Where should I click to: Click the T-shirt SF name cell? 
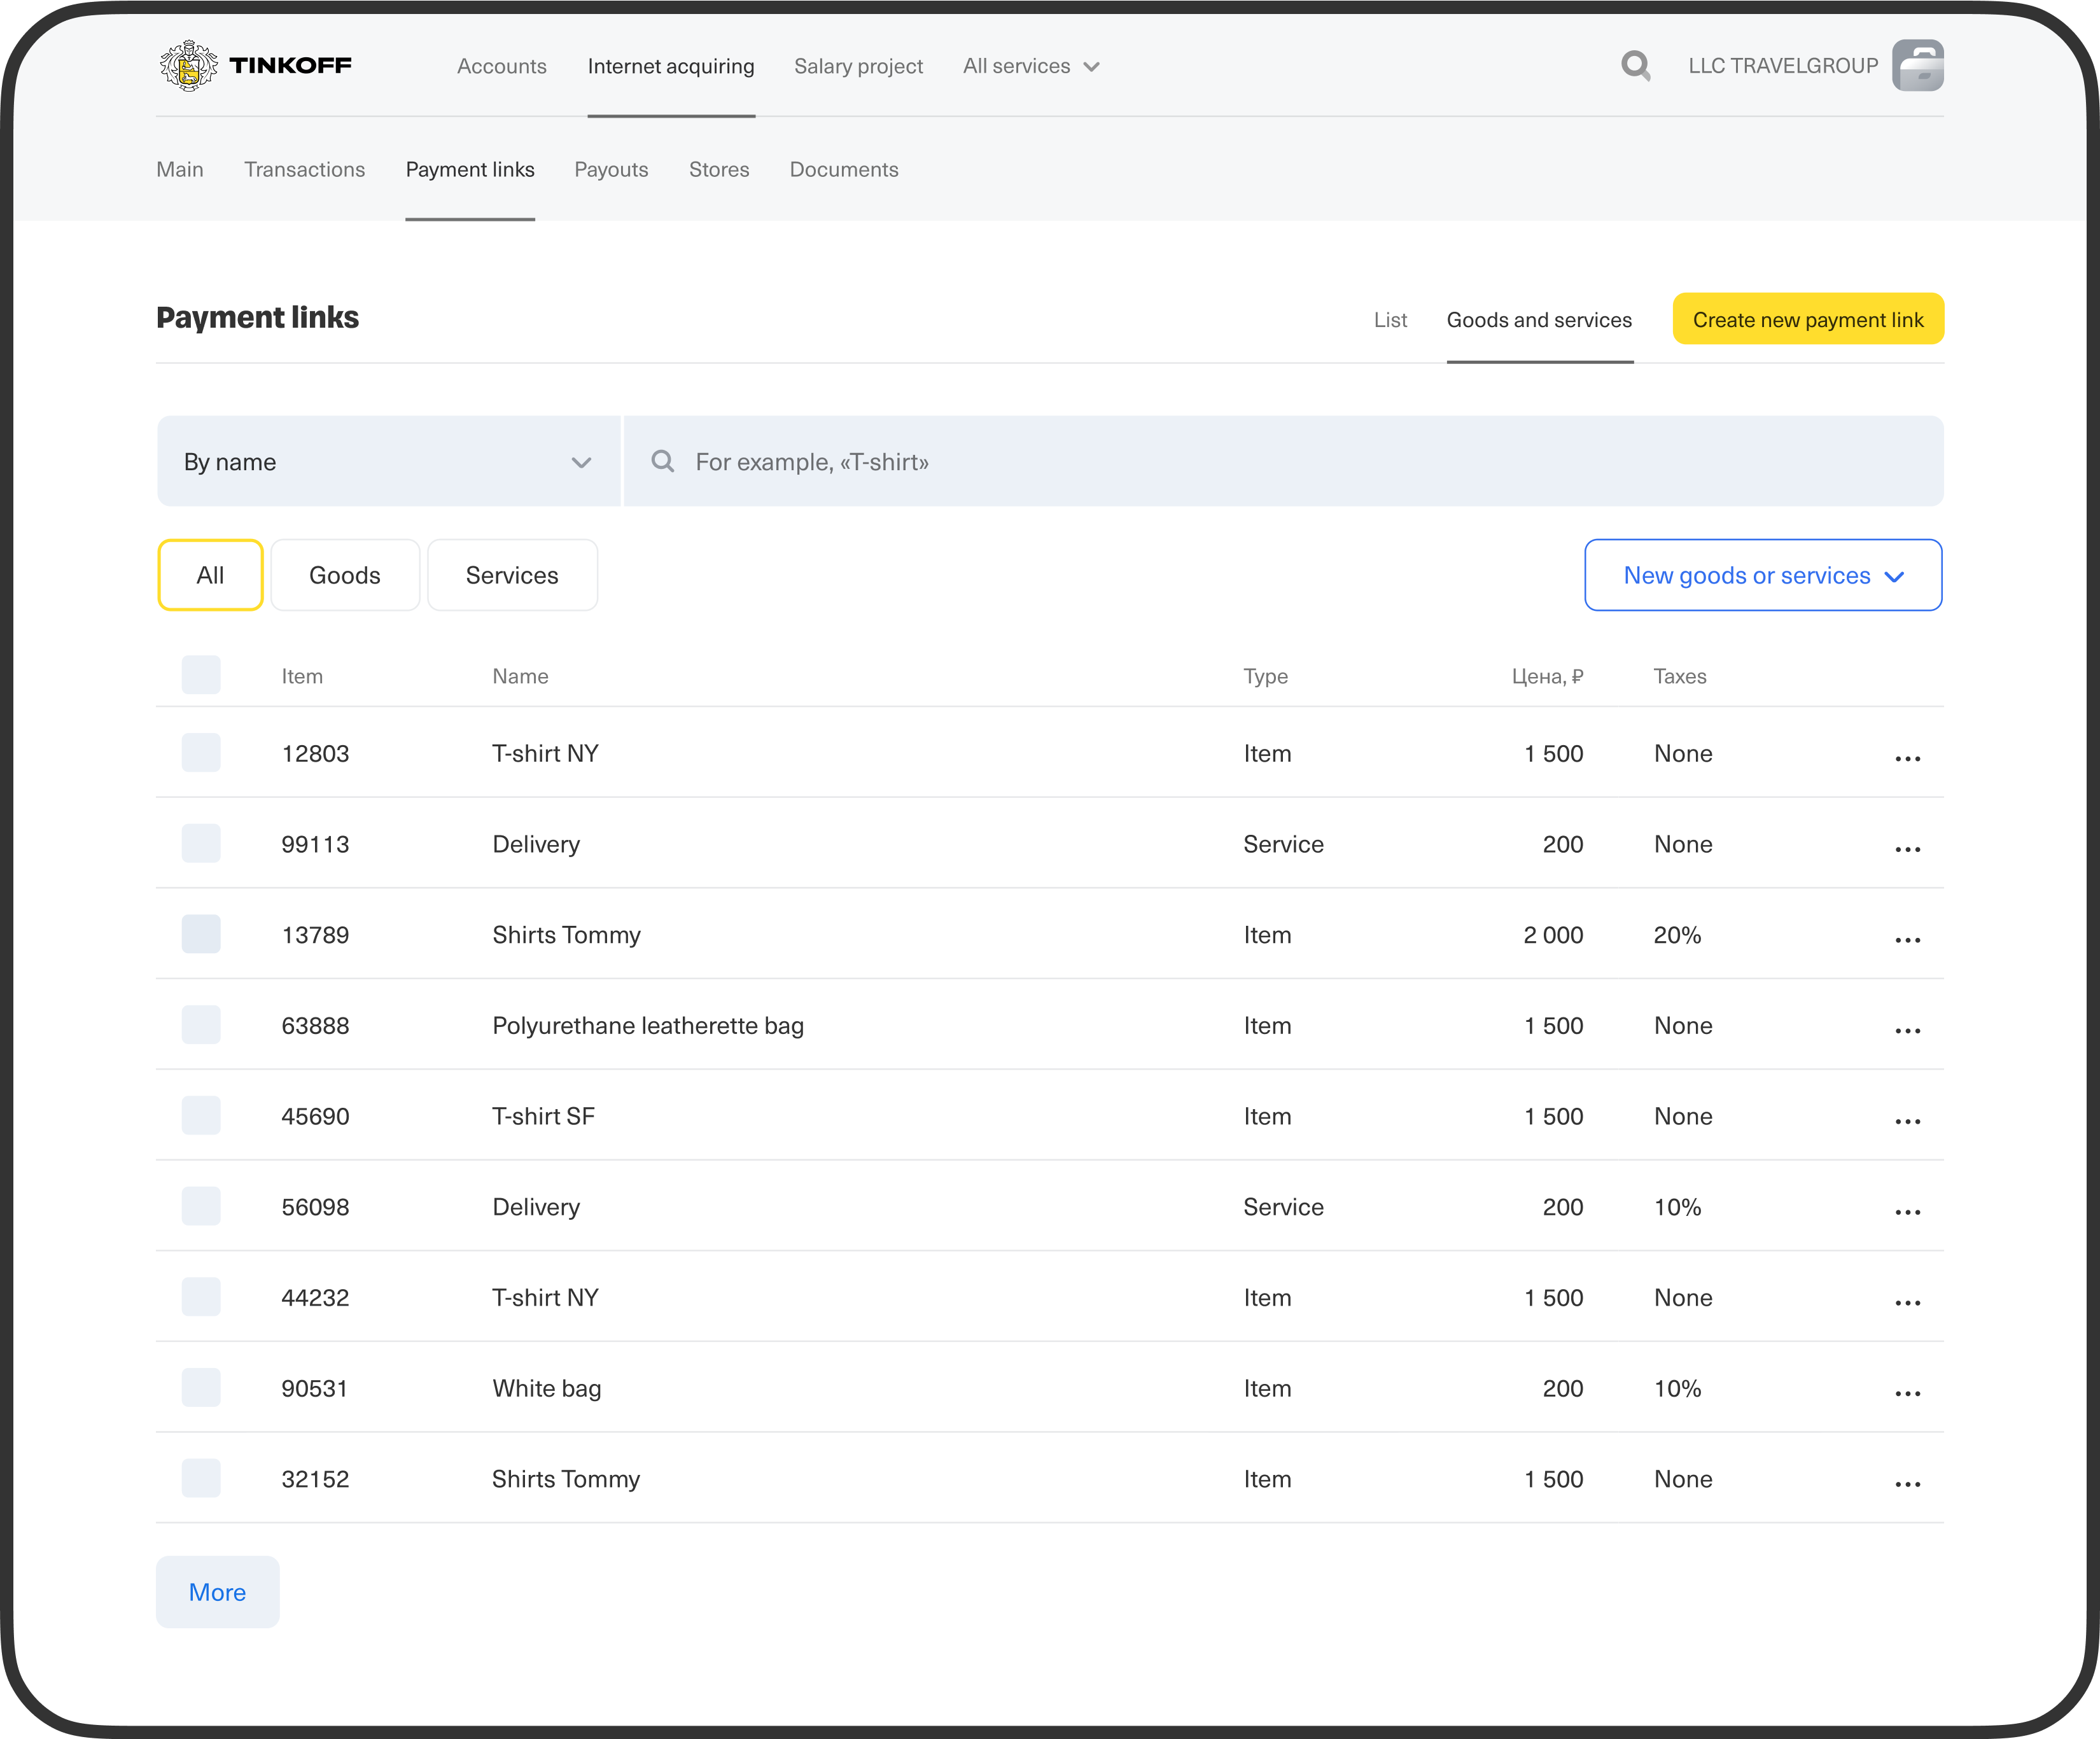click(x=543, y=1116)
